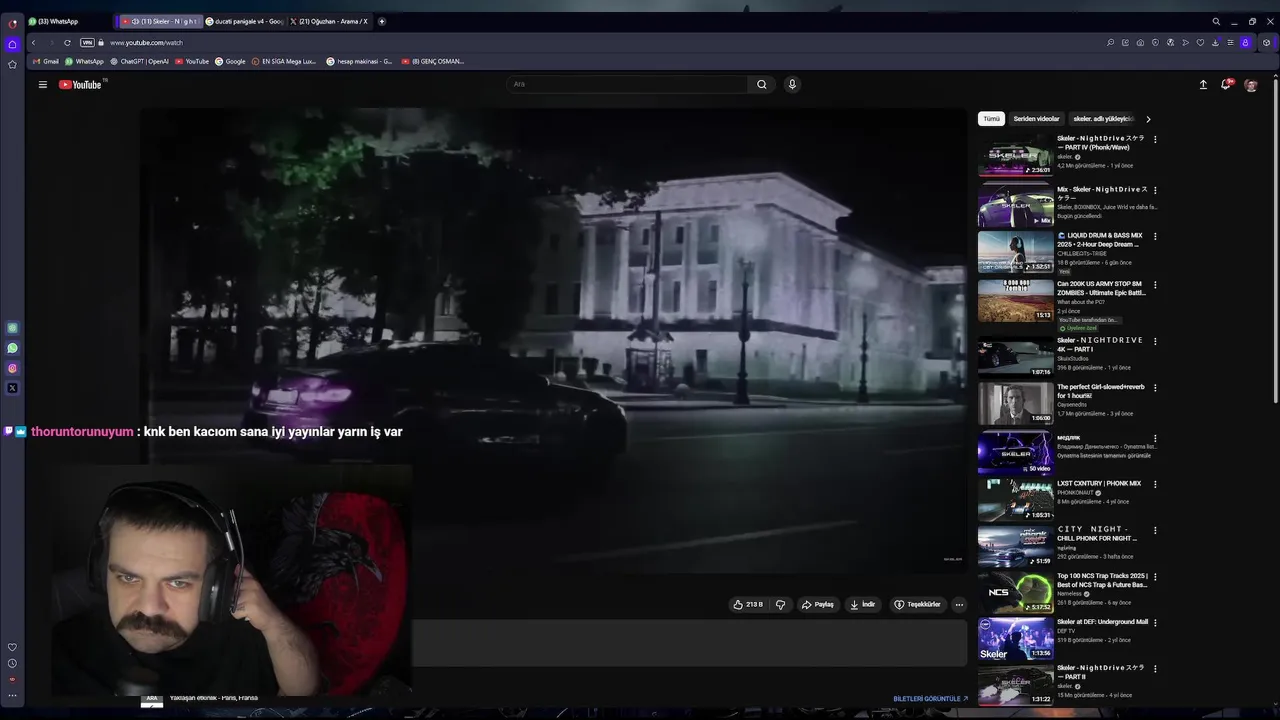Open Skeler at DEF: Underground Mall thumbnail
Viewport: 1280px width, 720px height.
(1015, 639)
